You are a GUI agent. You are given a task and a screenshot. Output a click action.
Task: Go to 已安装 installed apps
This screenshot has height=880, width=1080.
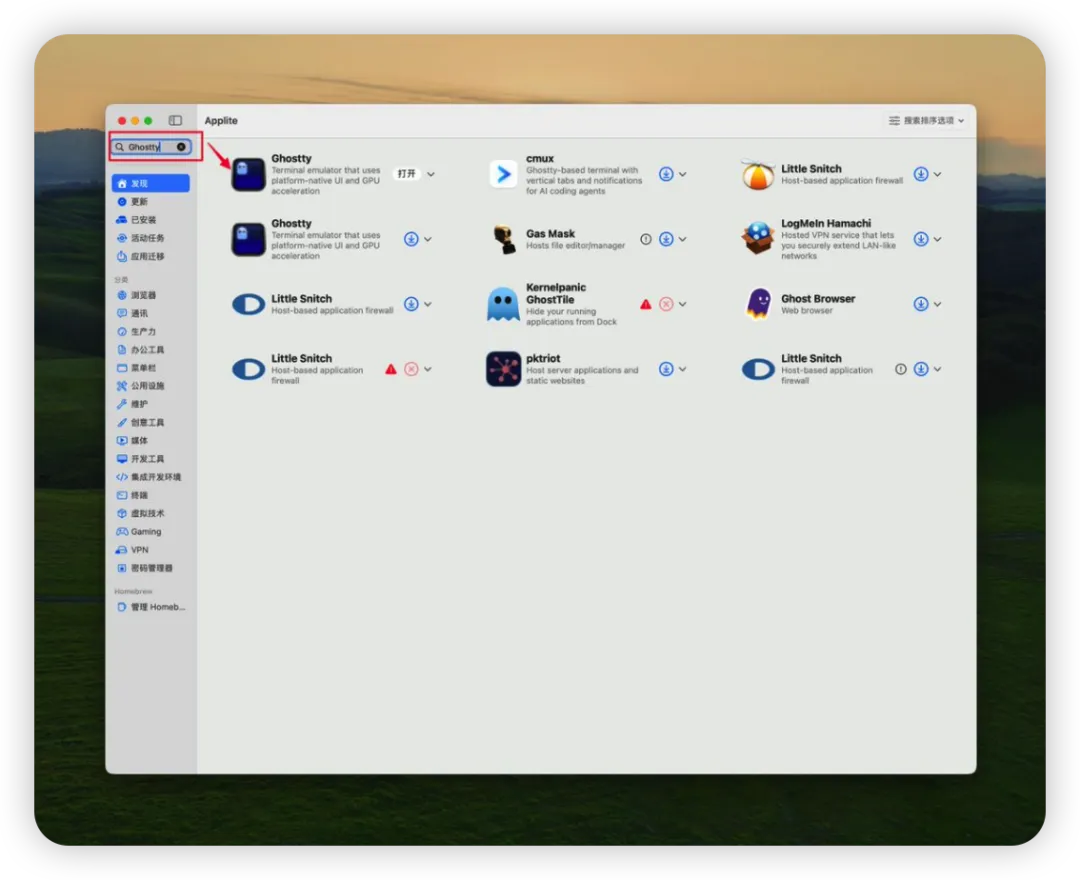pos(151,220)
